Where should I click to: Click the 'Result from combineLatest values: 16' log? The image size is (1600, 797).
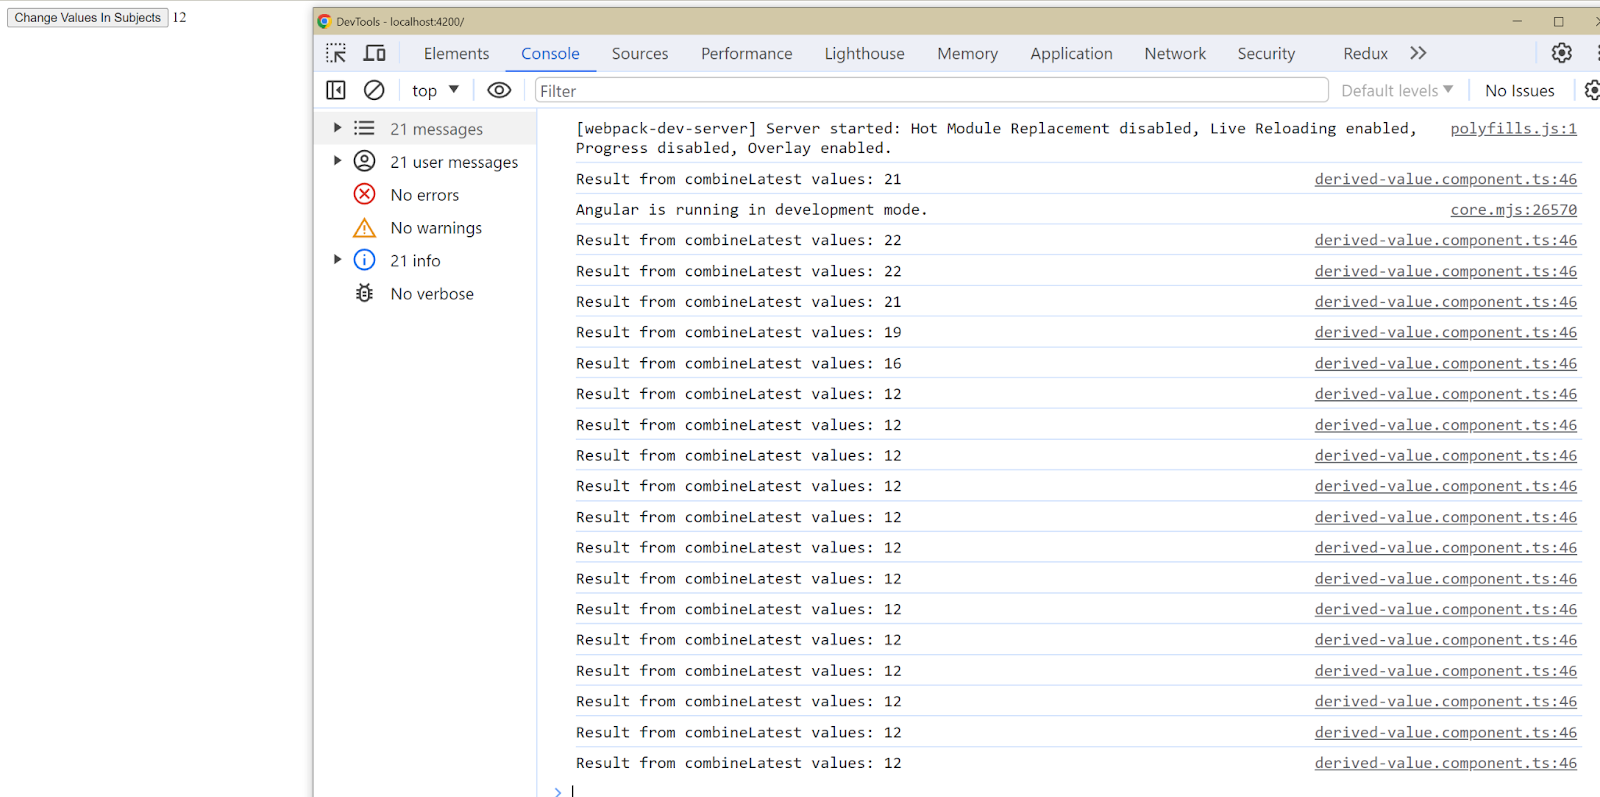point(738,363)
